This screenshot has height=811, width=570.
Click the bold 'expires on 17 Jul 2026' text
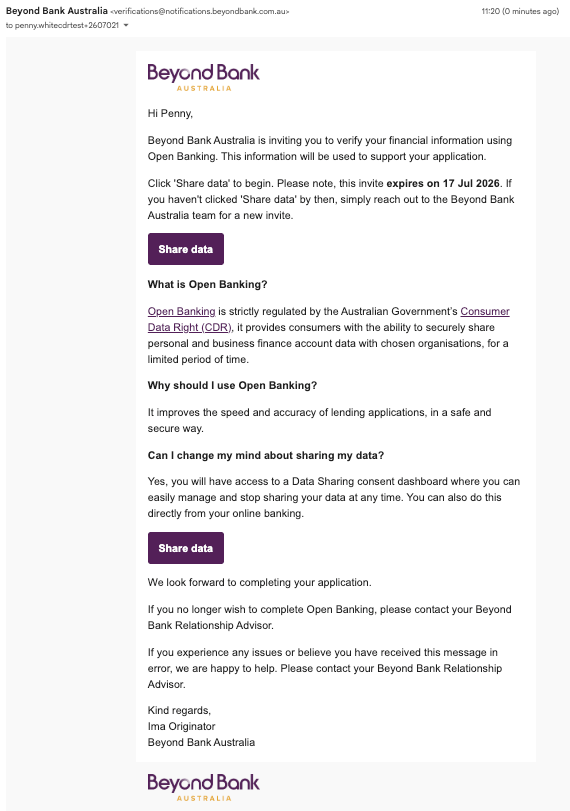click(x=443, y=183)
